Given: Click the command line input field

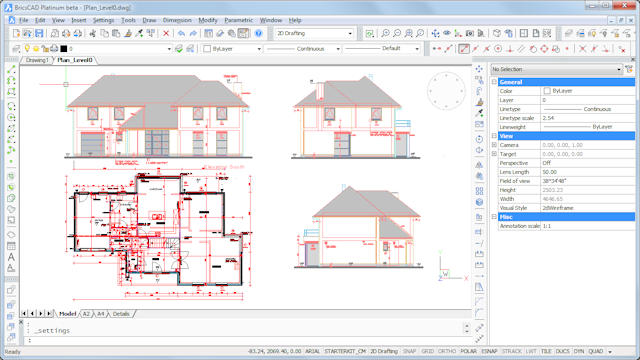Looking at the screenshot, I should point(245,340).
